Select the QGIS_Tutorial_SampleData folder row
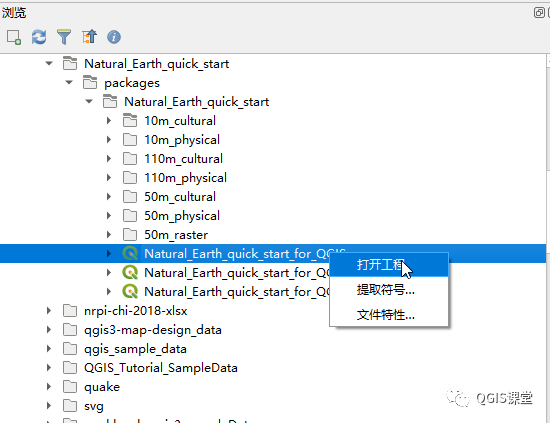The width and height of the screenshot is (550, 423). tap(273, 367)
